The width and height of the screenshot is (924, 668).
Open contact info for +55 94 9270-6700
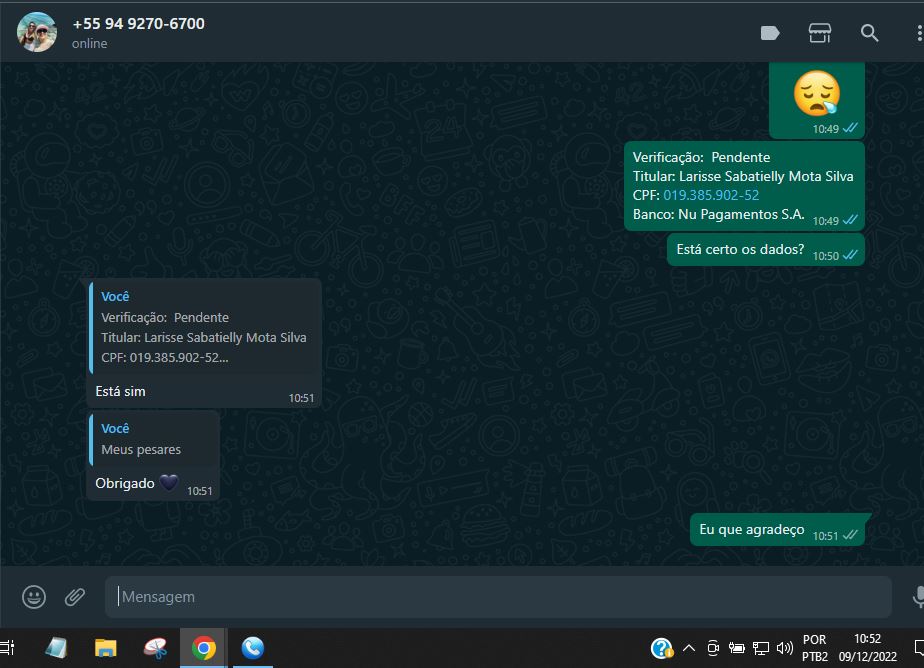[138, 24]
